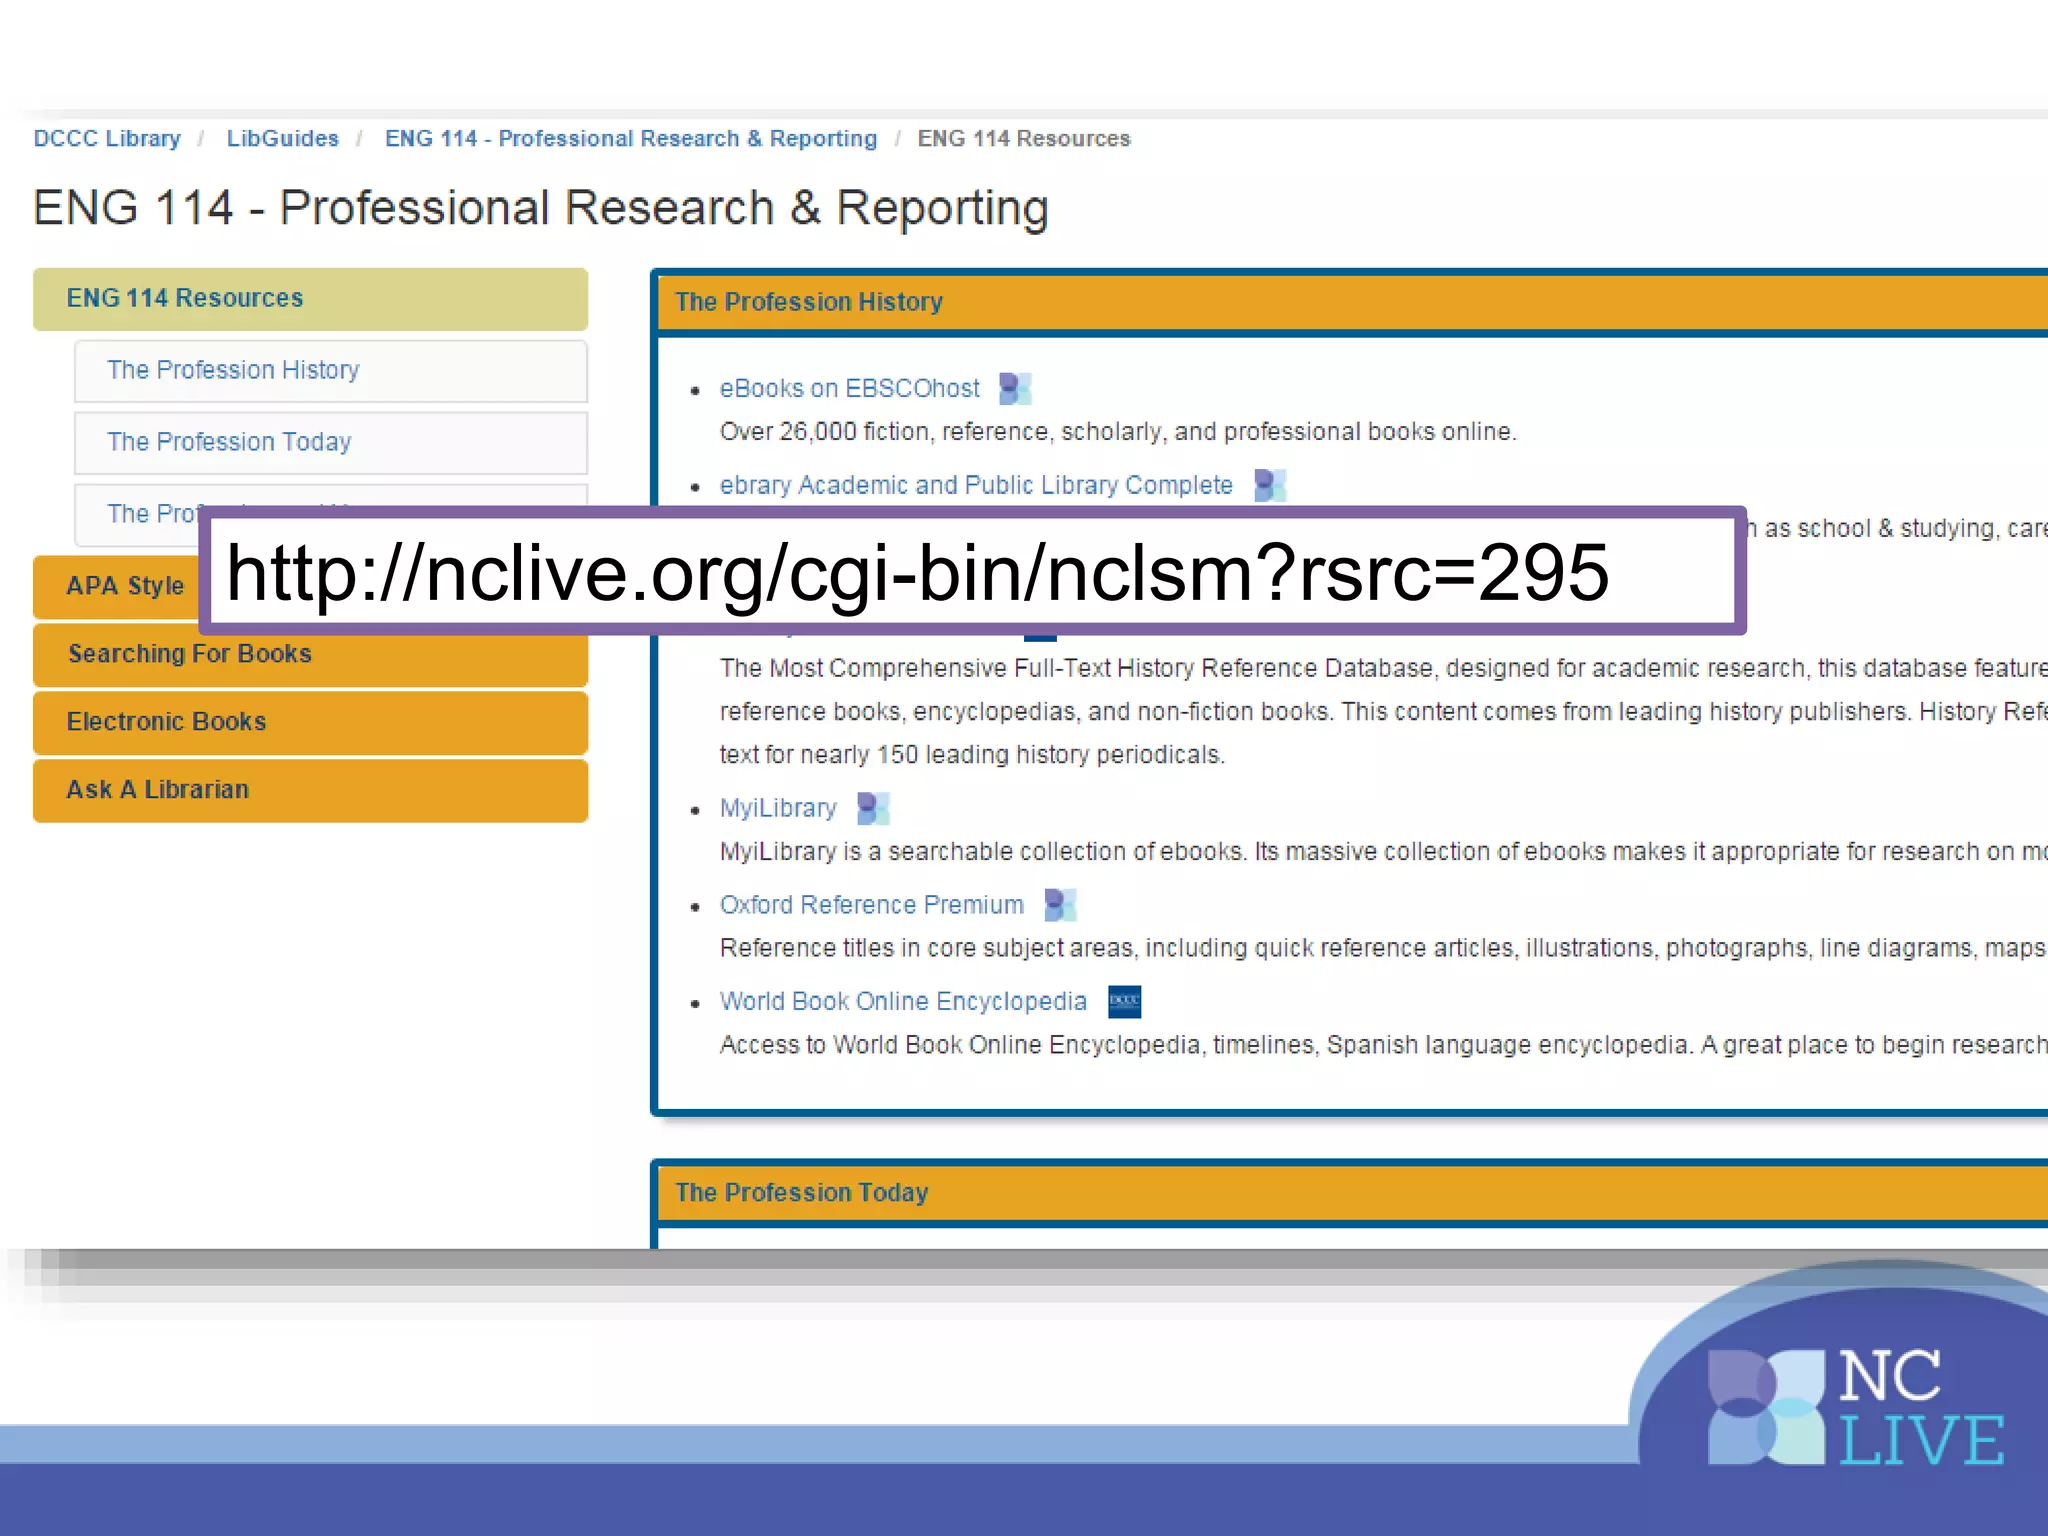Click The Profession Today box header
Viewport: 2048px width, 1536px height.
(x=1353, y=1193)
